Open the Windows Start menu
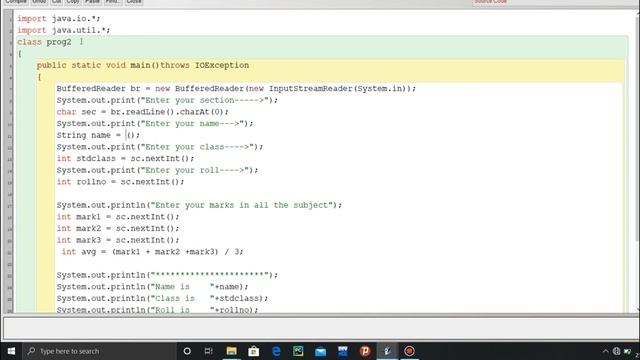640x360 pixels. click(11, 351)
